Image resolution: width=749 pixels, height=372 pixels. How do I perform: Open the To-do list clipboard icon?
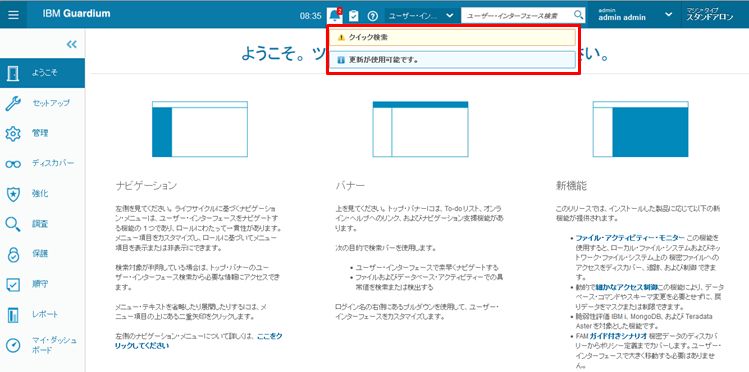353,16
